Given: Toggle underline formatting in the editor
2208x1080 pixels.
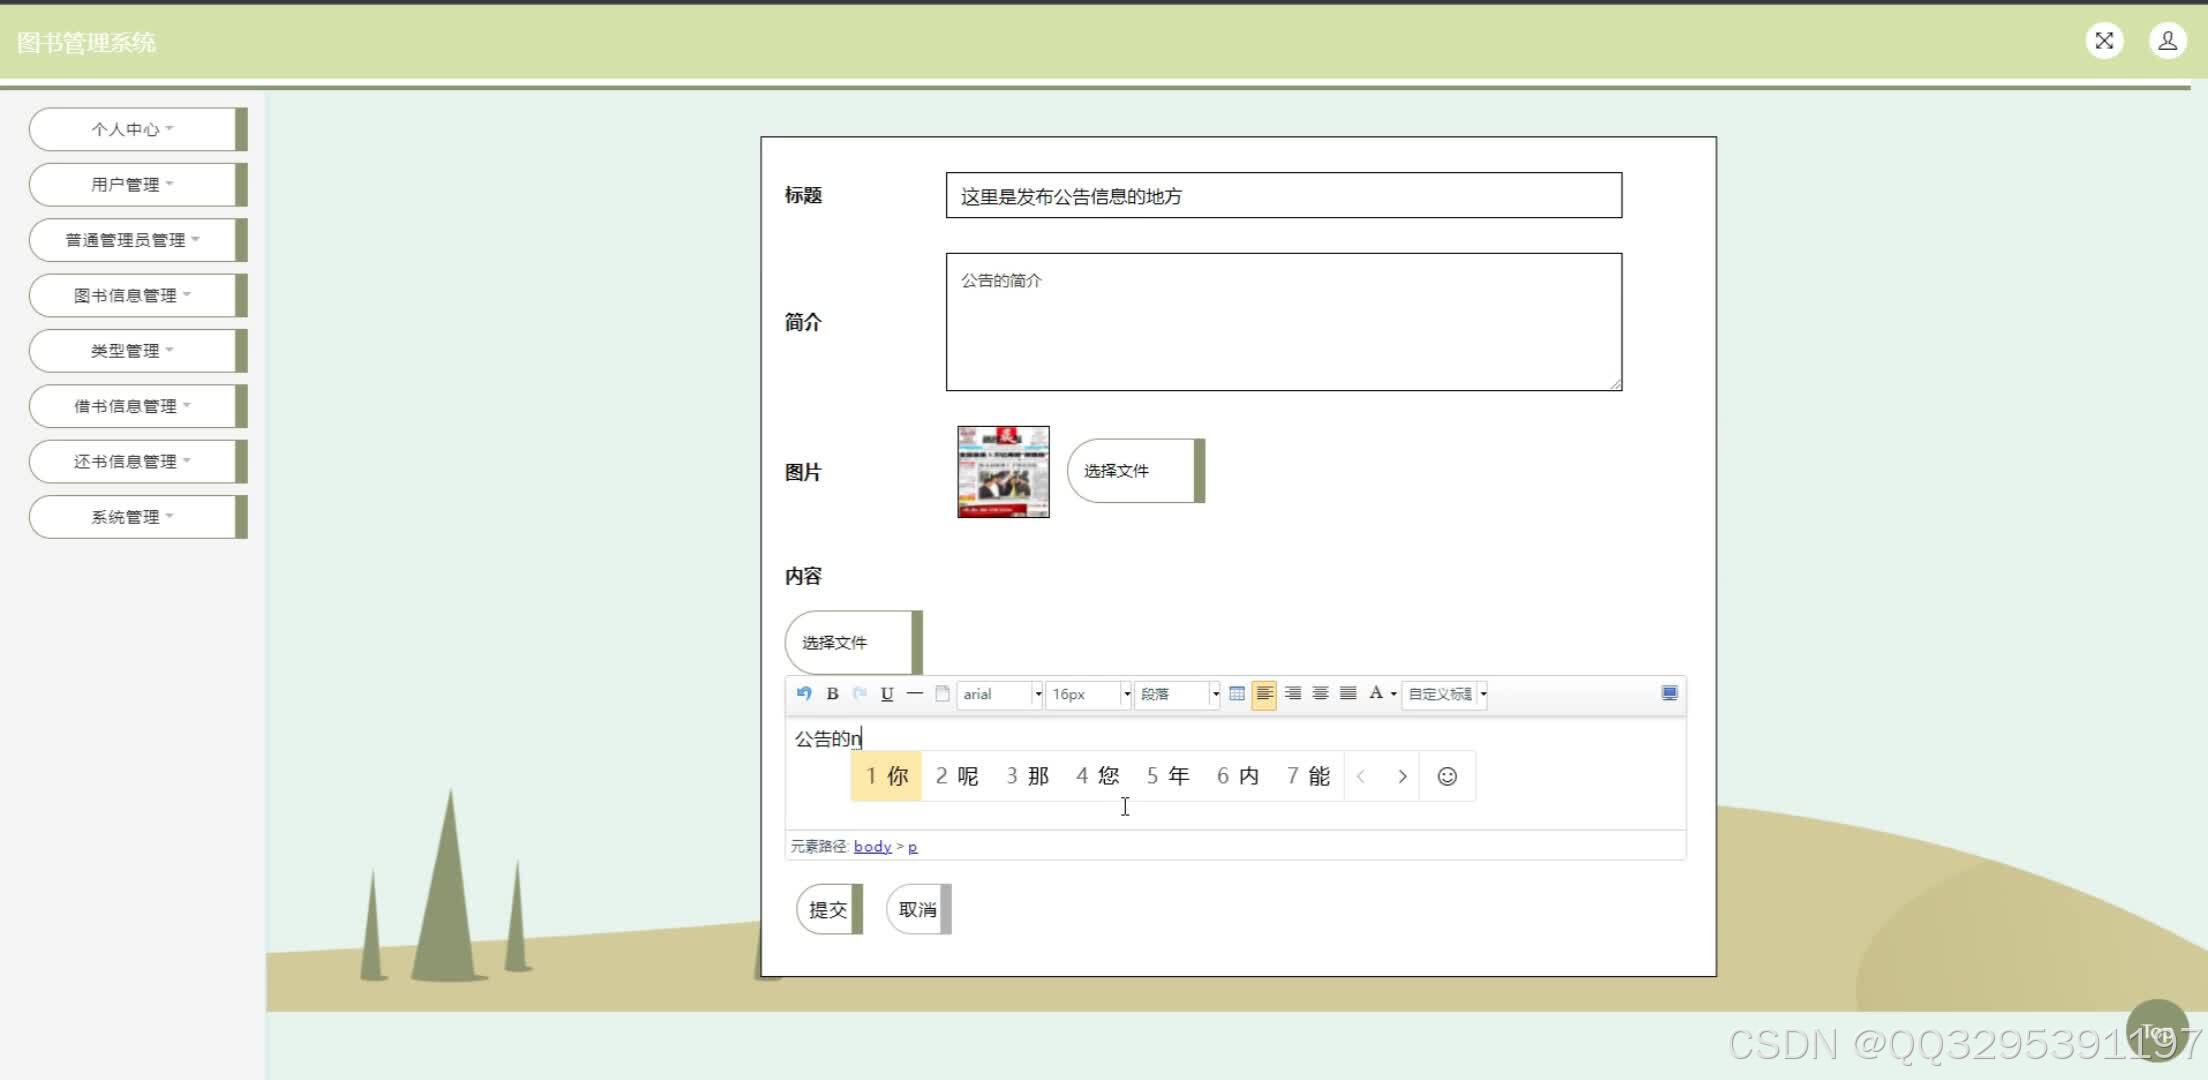Looking at the screenshot, I should point(887,693).
